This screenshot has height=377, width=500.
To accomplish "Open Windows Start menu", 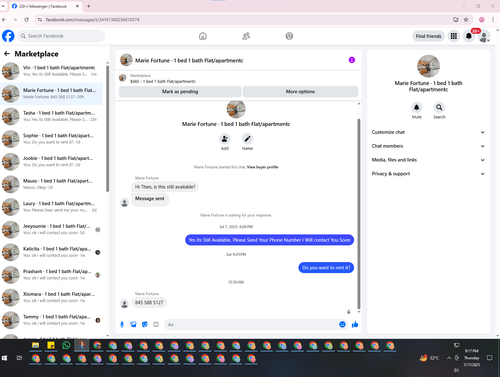I will coord(4,358).
